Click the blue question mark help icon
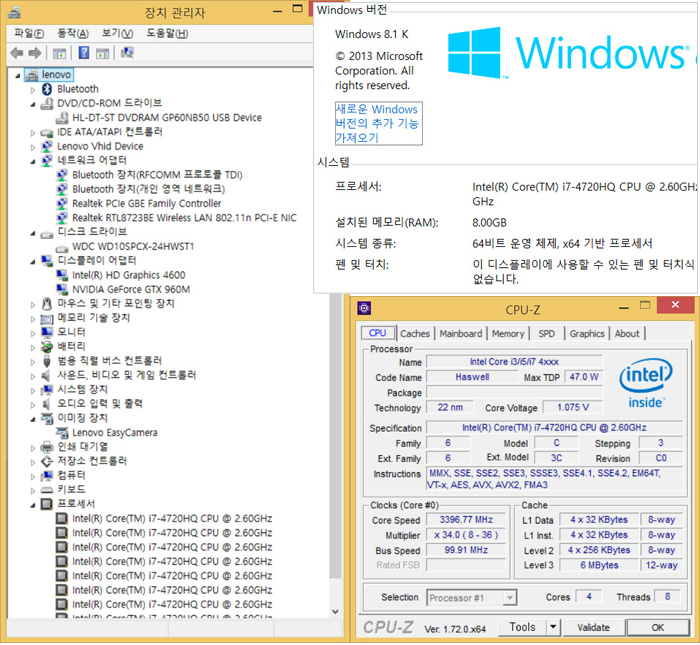This screenshot has height=645, width=700. tap(83, 53)
